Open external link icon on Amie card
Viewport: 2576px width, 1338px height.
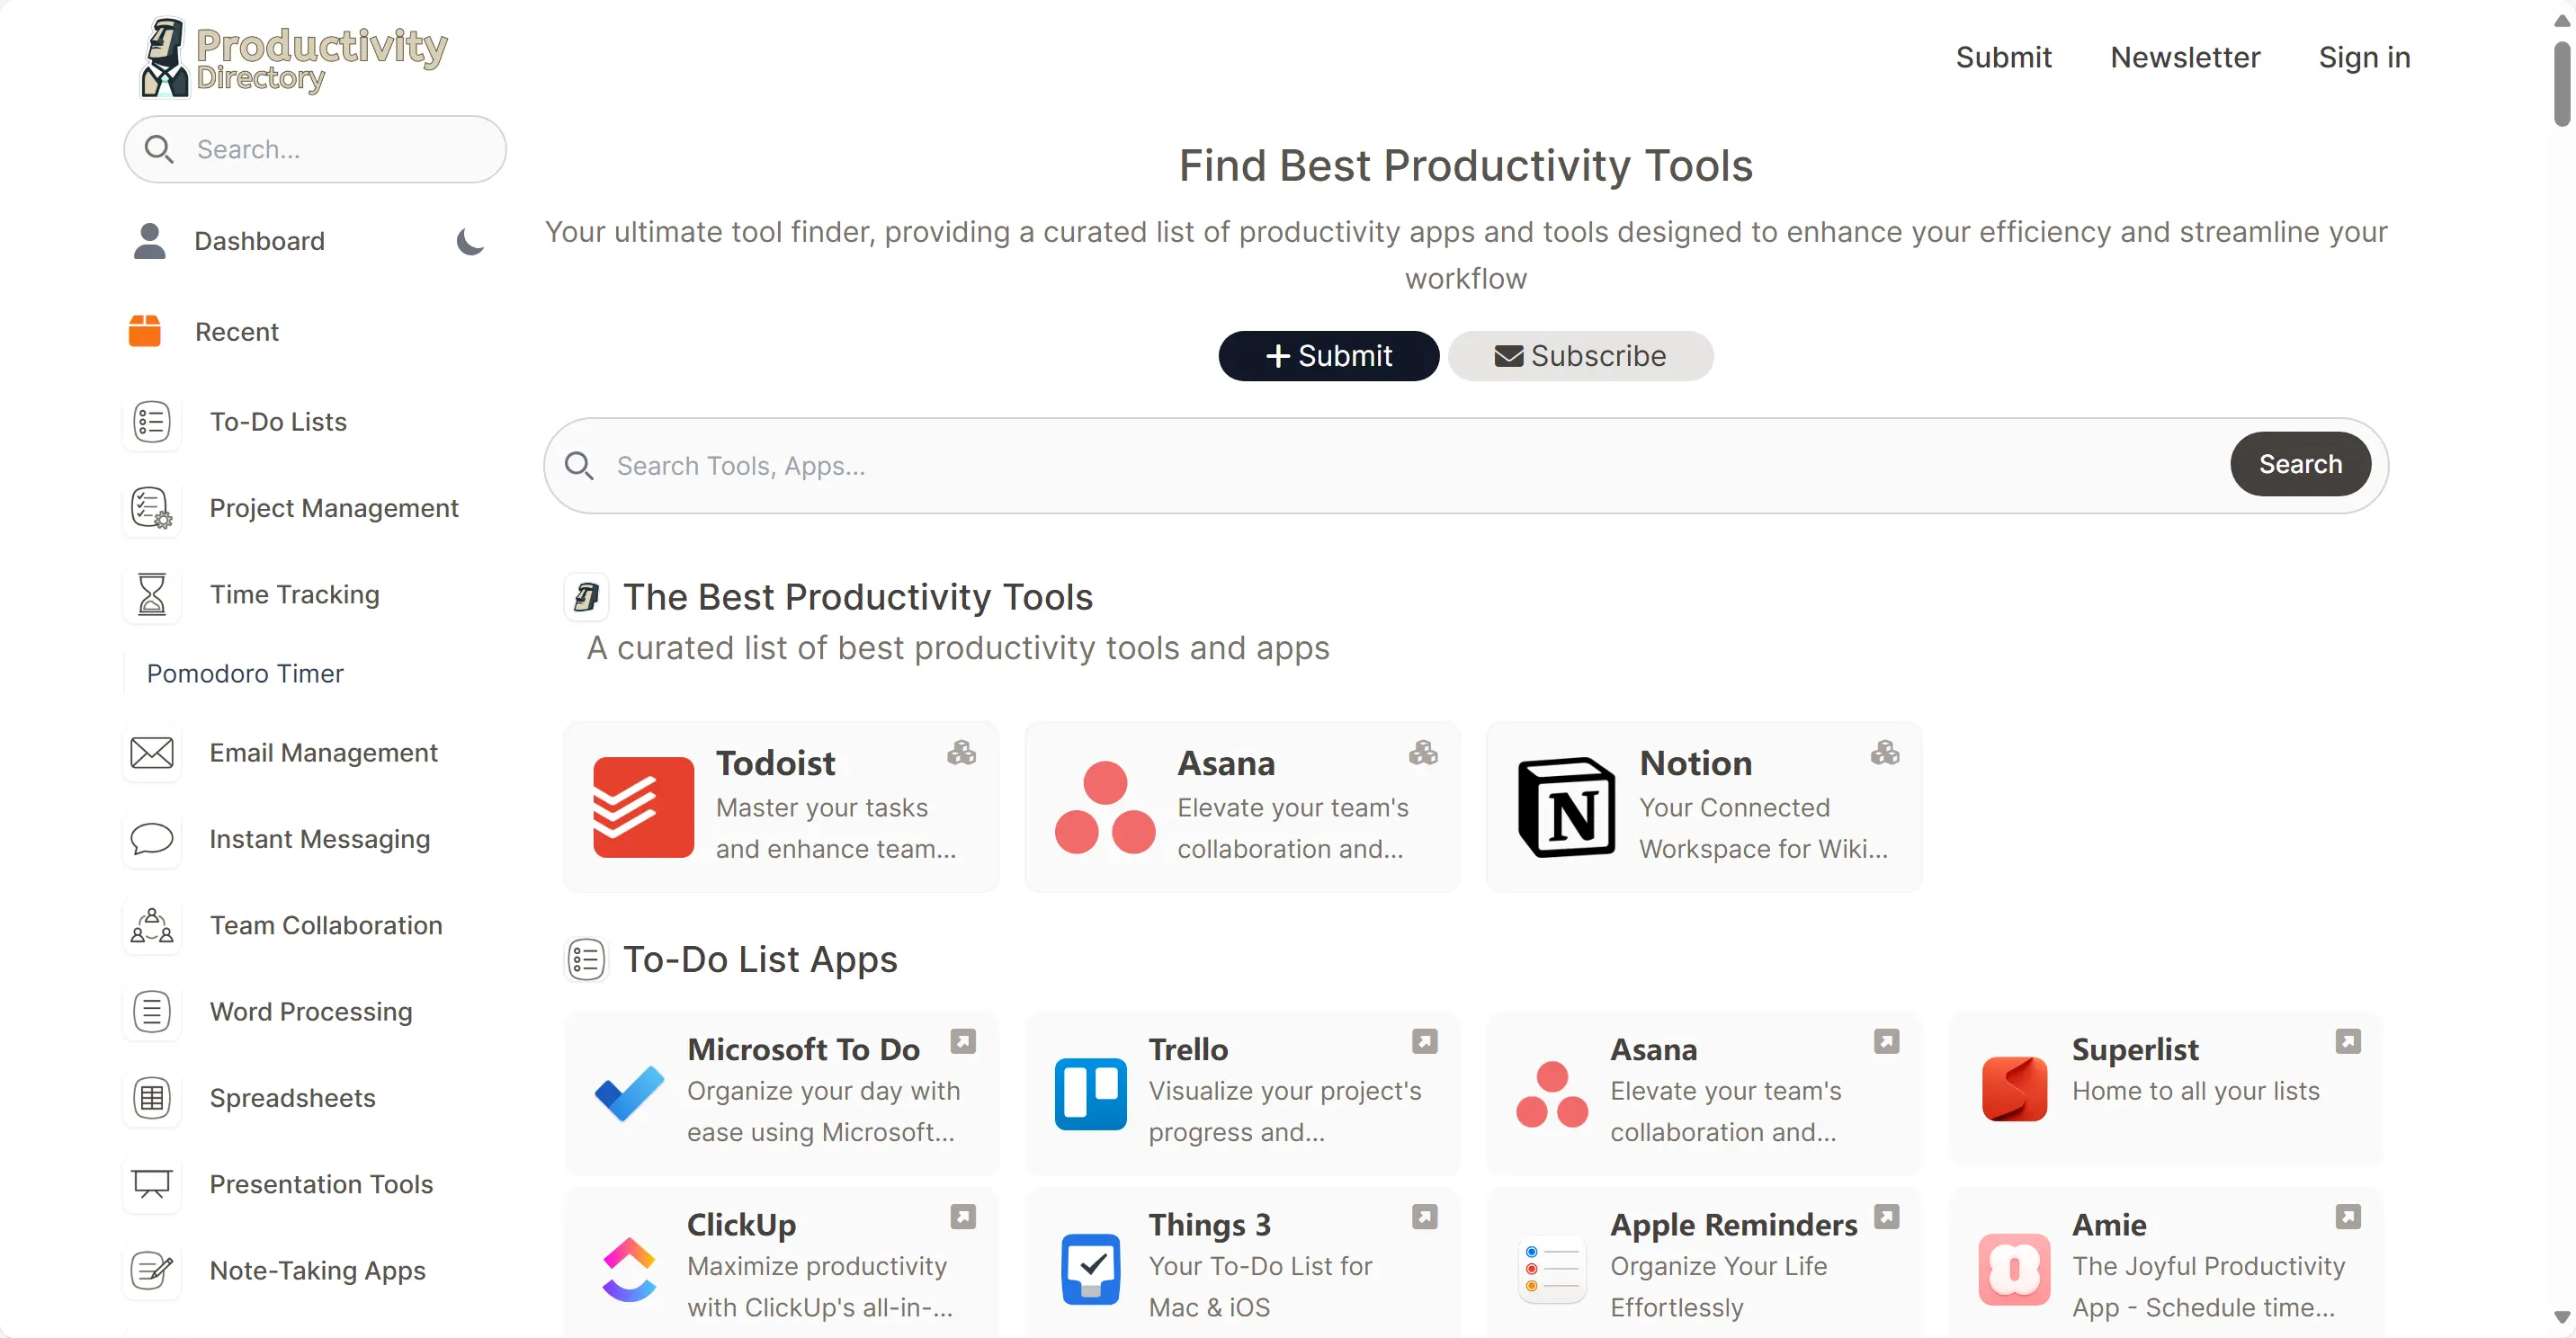point(2349,1217)
